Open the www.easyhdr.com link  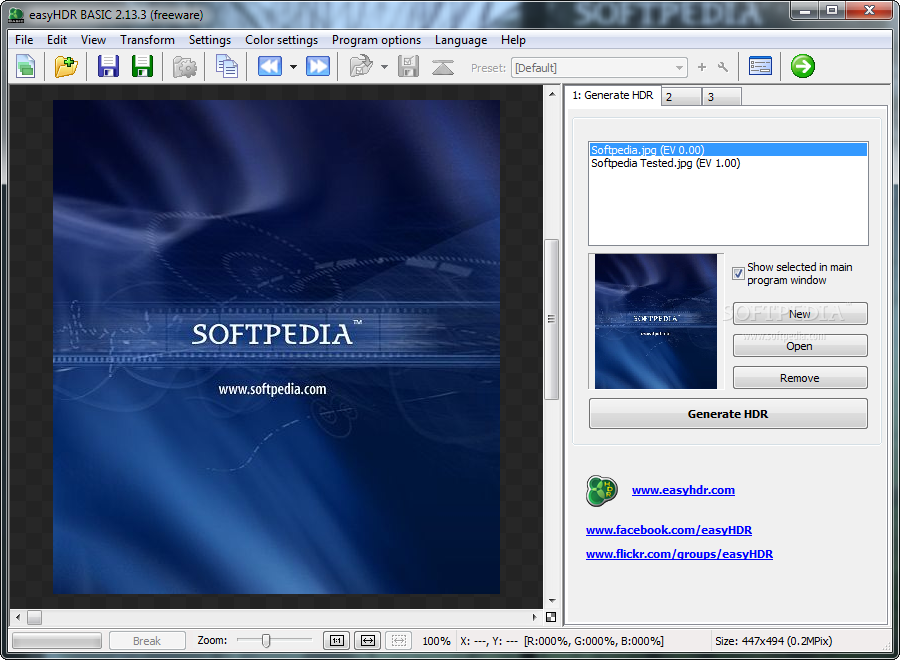click(x=683, y=490)
